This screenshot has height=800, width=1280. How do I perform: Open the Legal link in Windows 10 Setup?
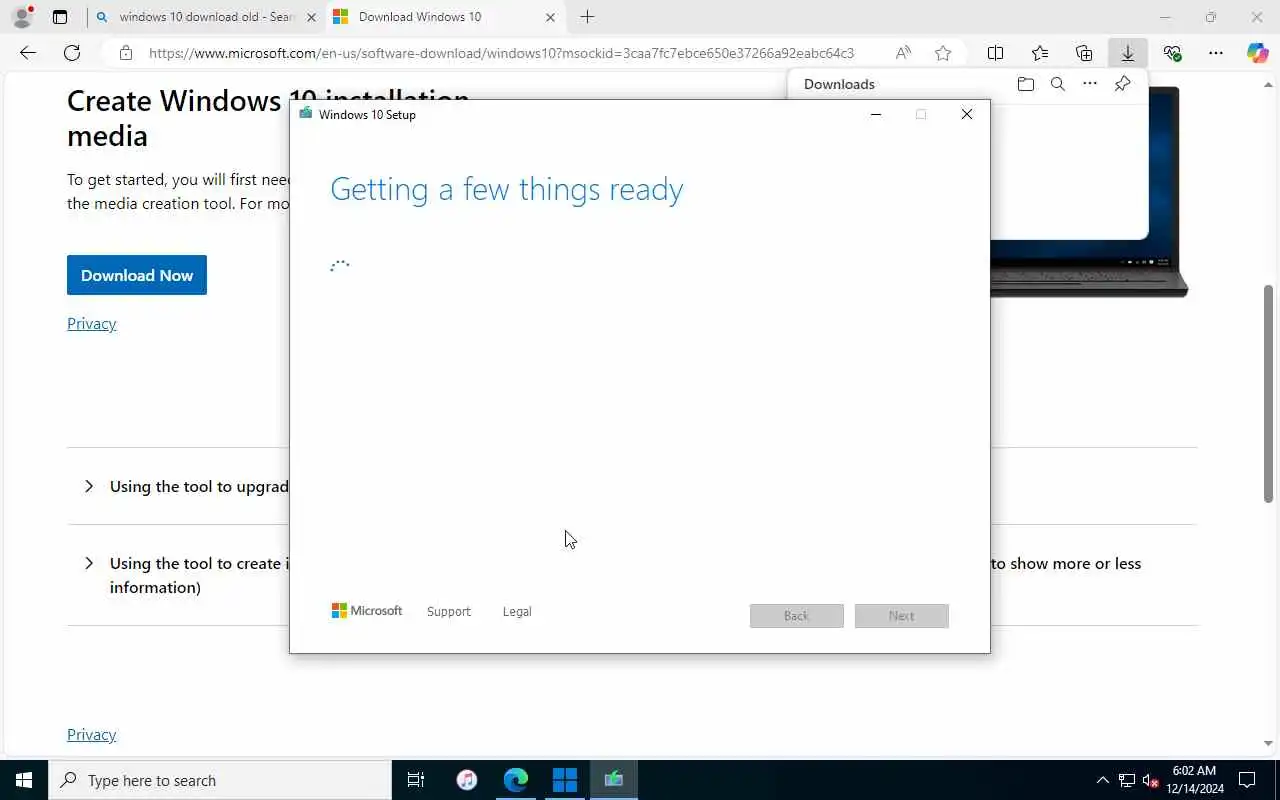pyautogui.click(x=517, y=611)
